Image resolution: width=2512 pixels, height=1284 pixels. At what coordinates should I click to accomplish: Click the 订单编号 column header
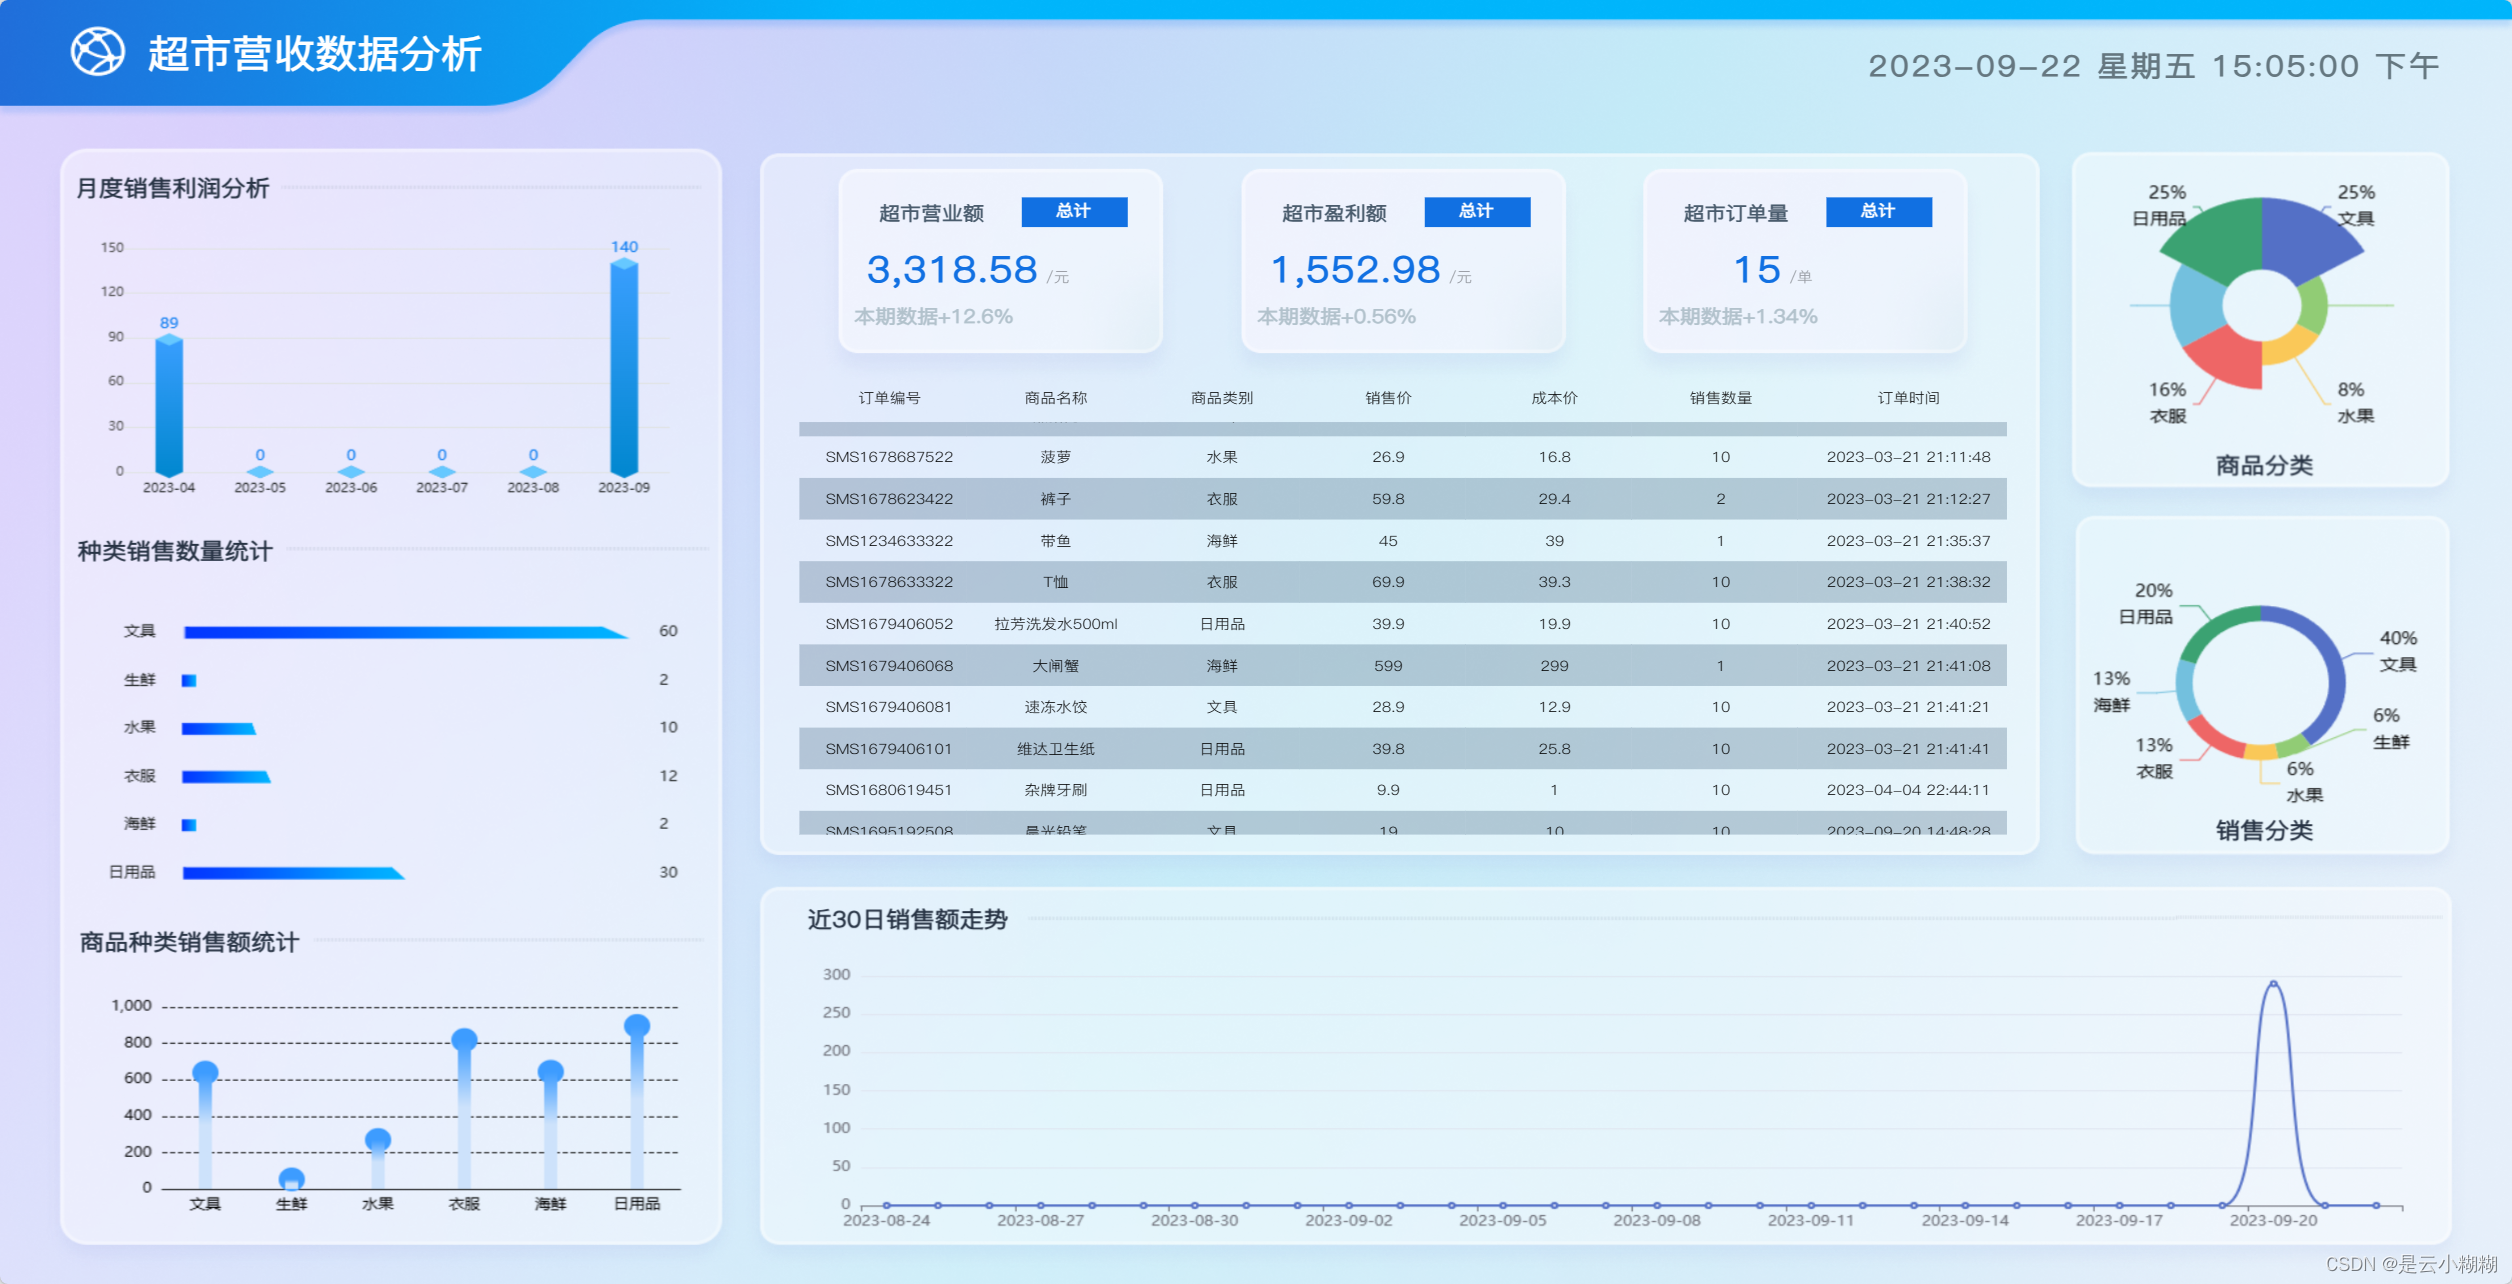[x=889, y=398]
